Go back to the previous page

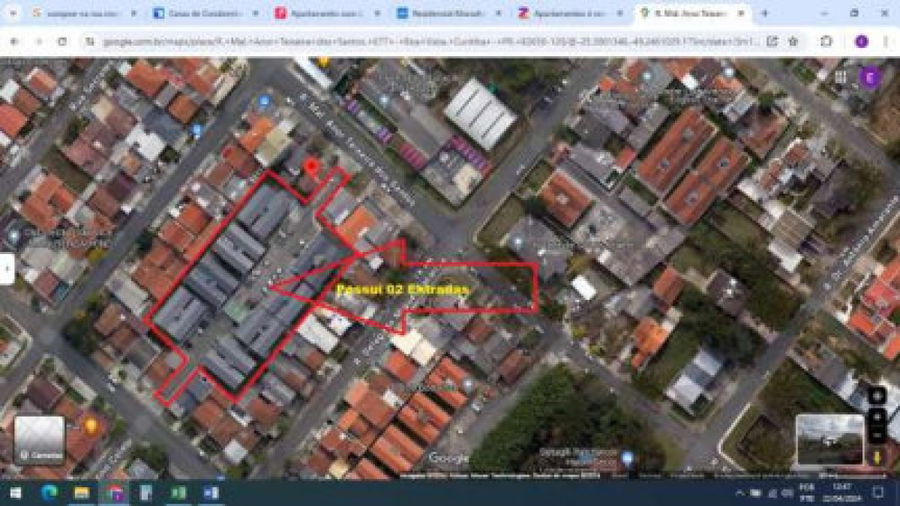(x=14, y=41)
